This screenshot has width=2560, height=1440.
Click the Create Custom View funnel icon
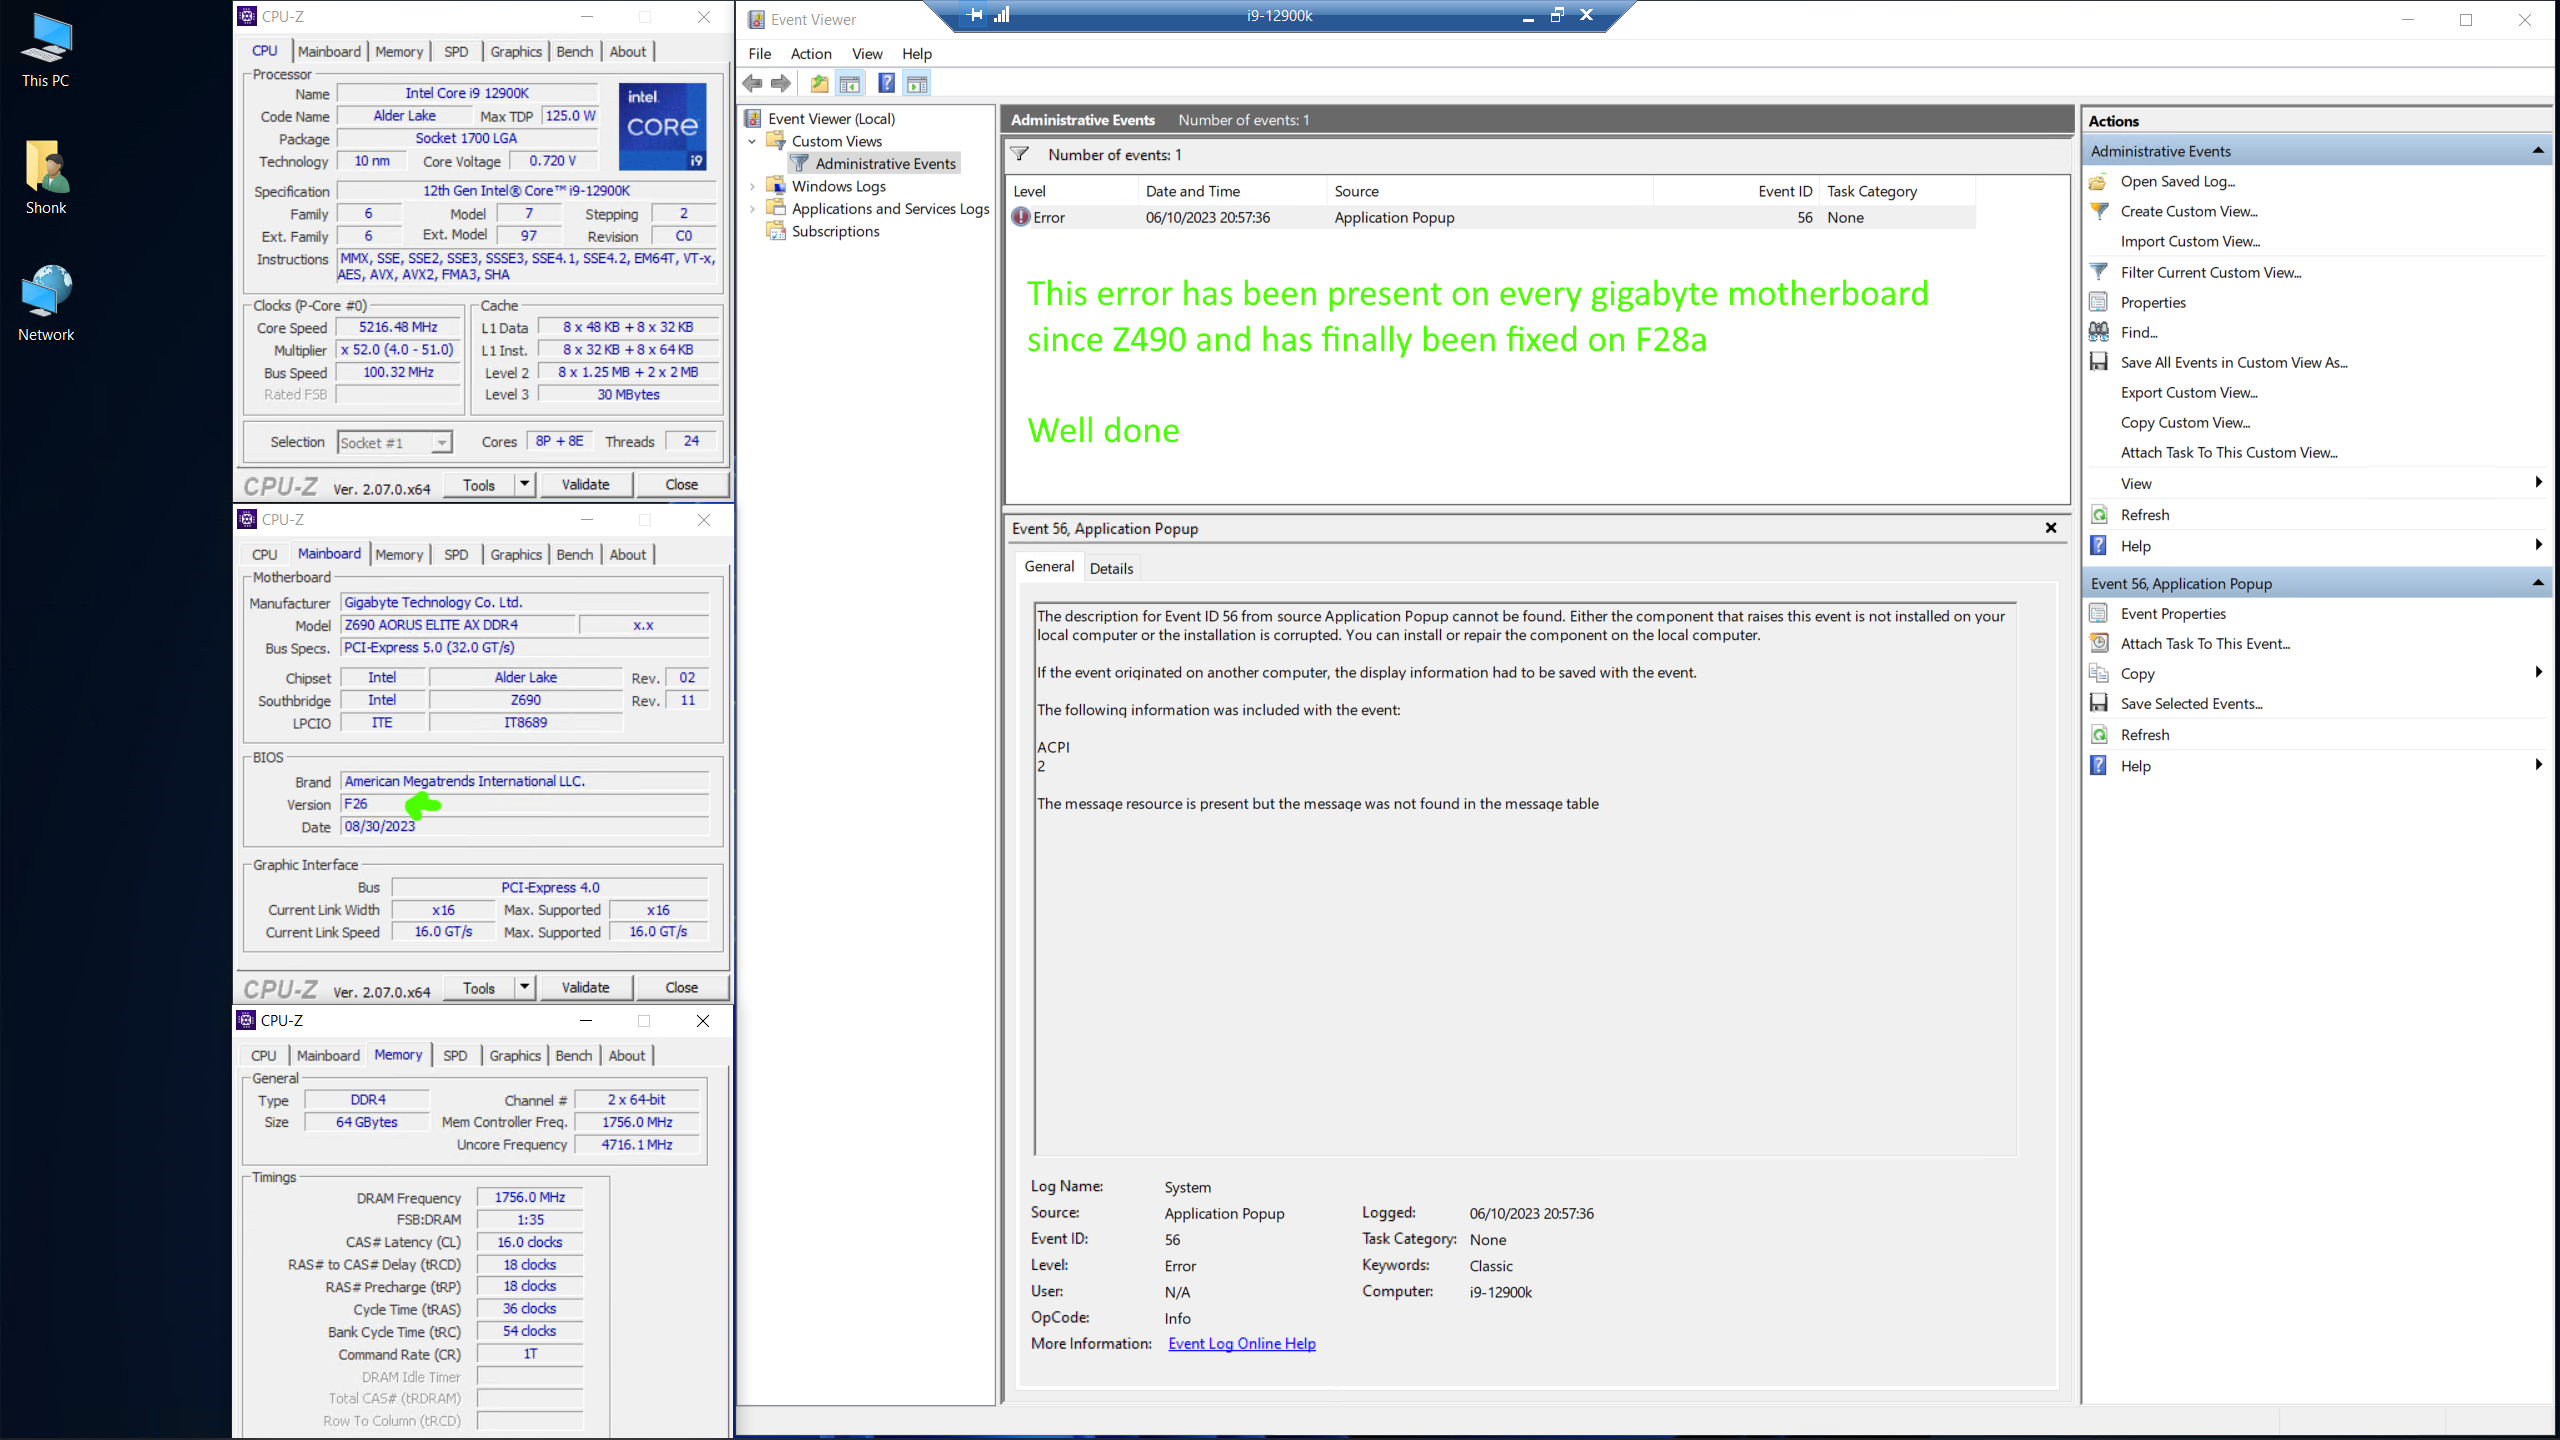click(x=2099, y=212)
